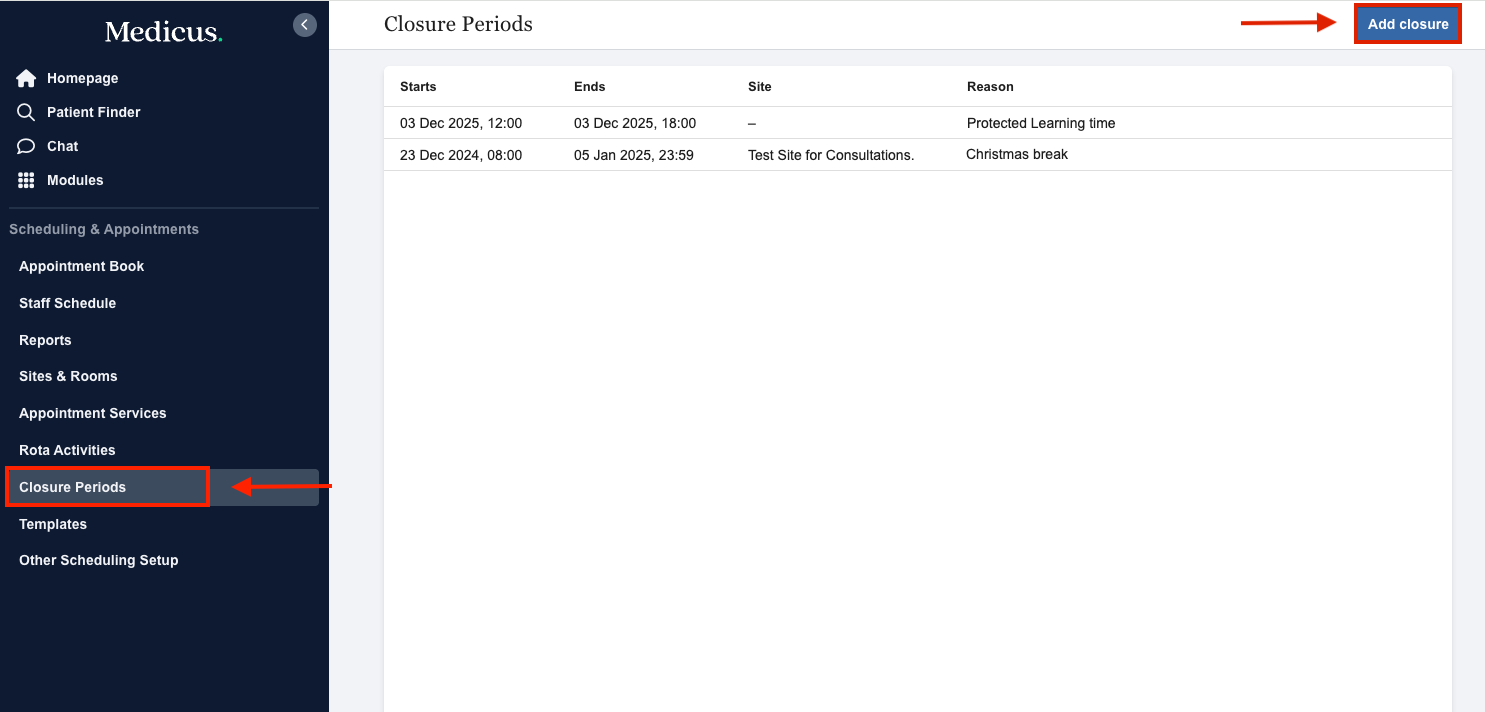Screen dimensions: 1485x712
Task: Navigate to Sites & Rooms
Action: coord(68,376)
